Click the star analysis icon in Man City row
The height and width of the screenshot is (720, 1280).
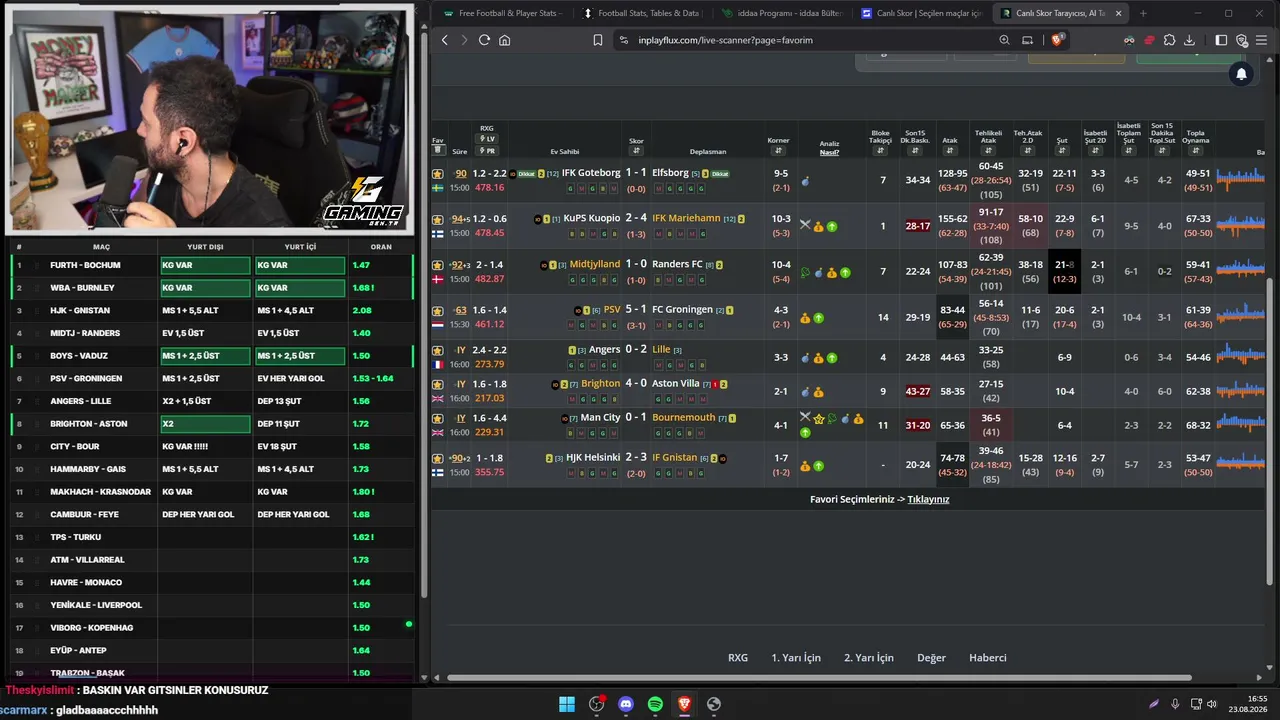(x=819, y=419)
